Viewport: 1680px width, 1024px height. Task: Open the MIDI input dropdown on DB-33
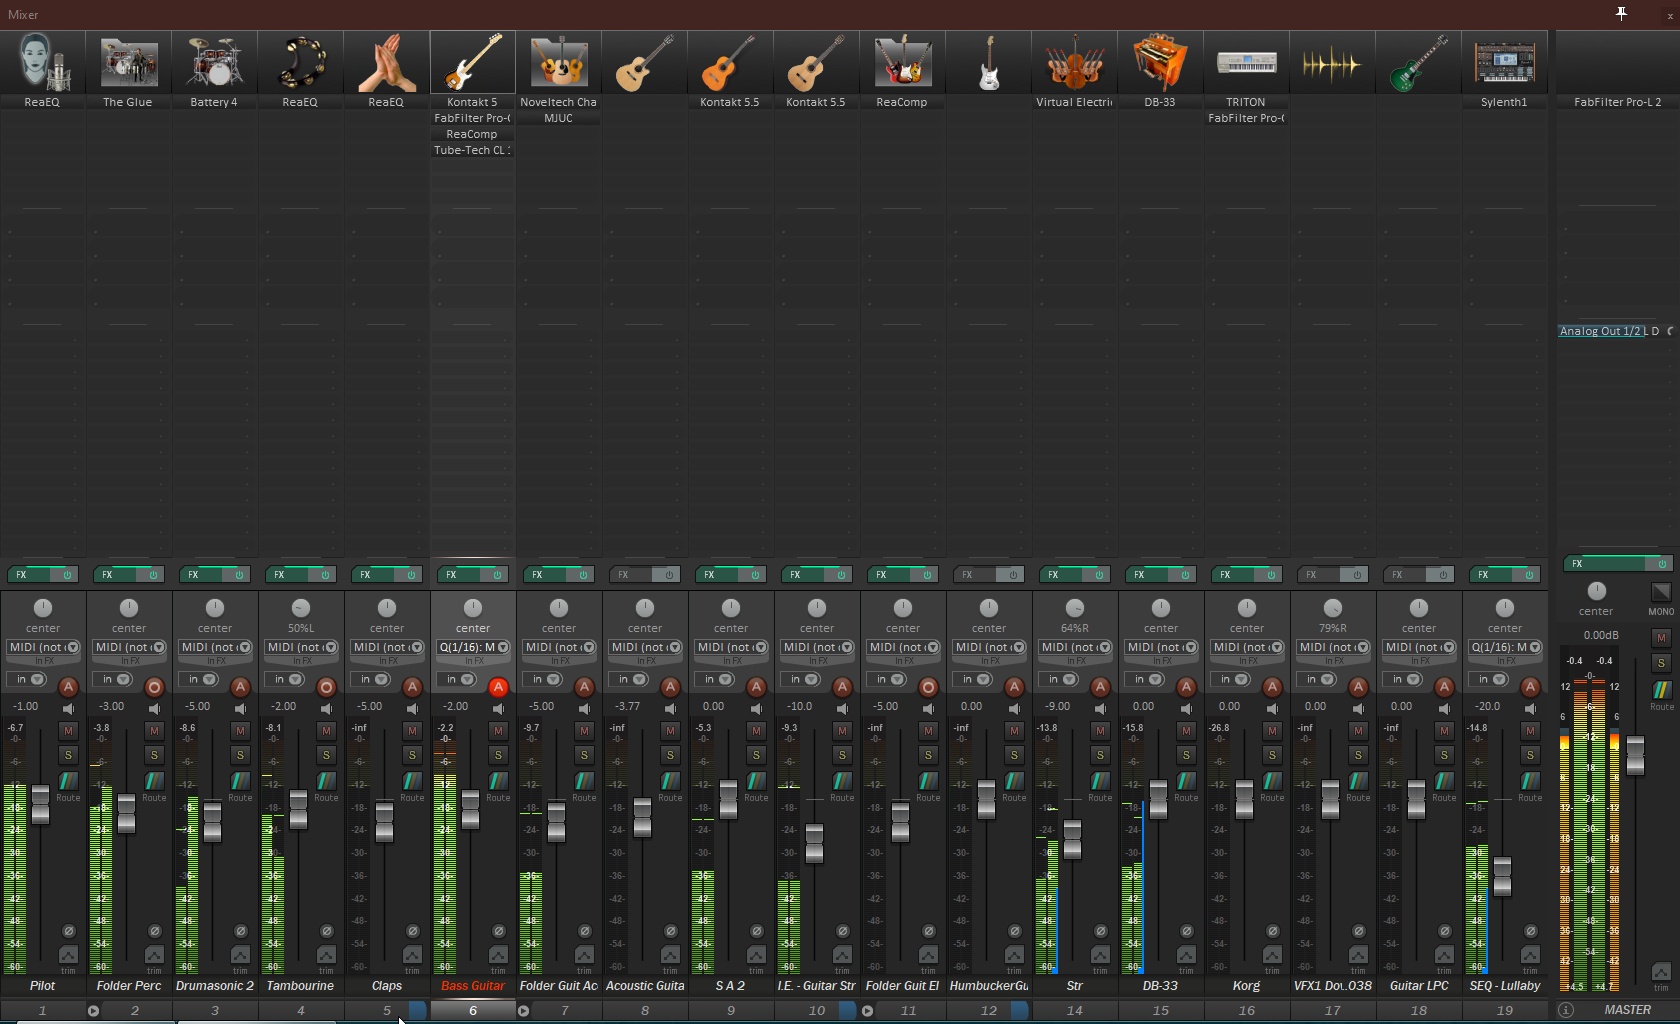(x=1161, y=647)
